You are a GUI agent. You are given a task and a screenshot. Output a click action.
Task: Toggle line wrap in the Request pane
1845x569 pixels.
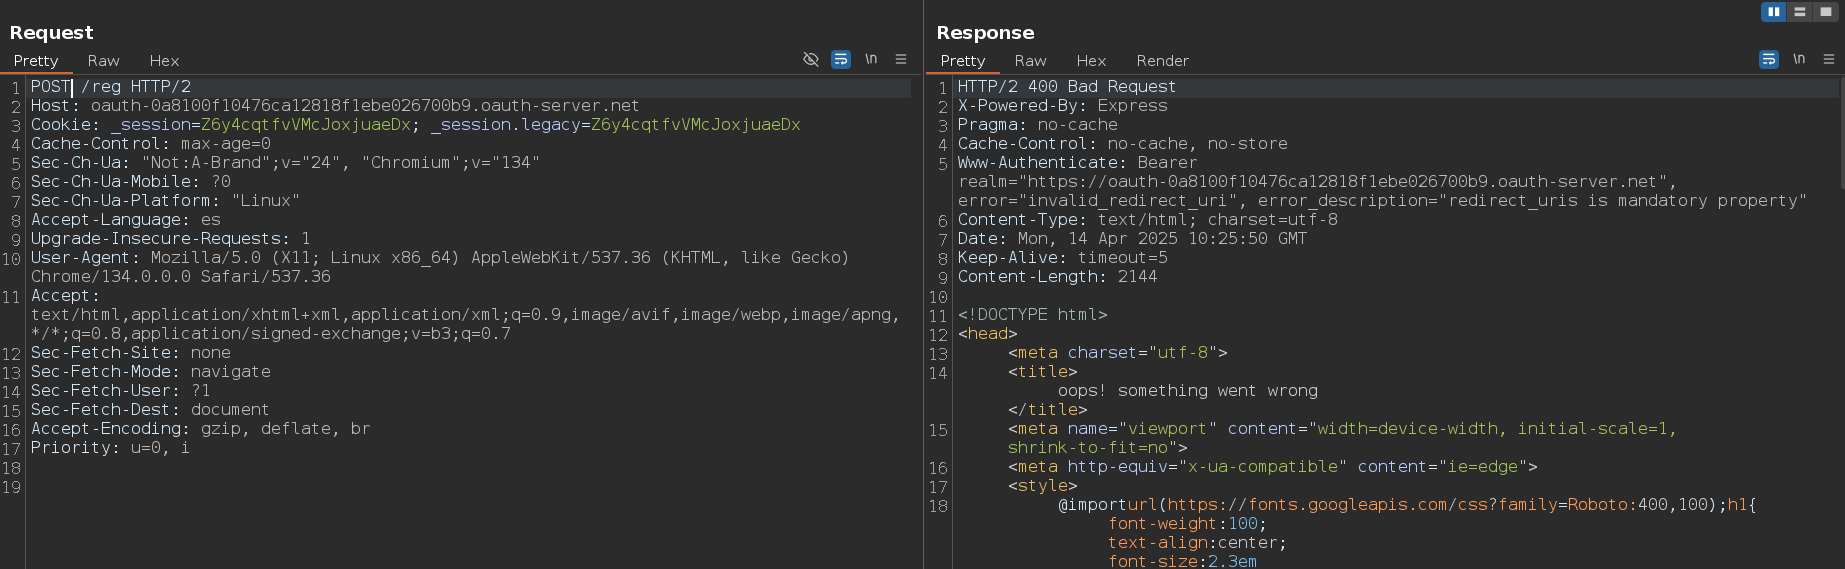[841, 60]
